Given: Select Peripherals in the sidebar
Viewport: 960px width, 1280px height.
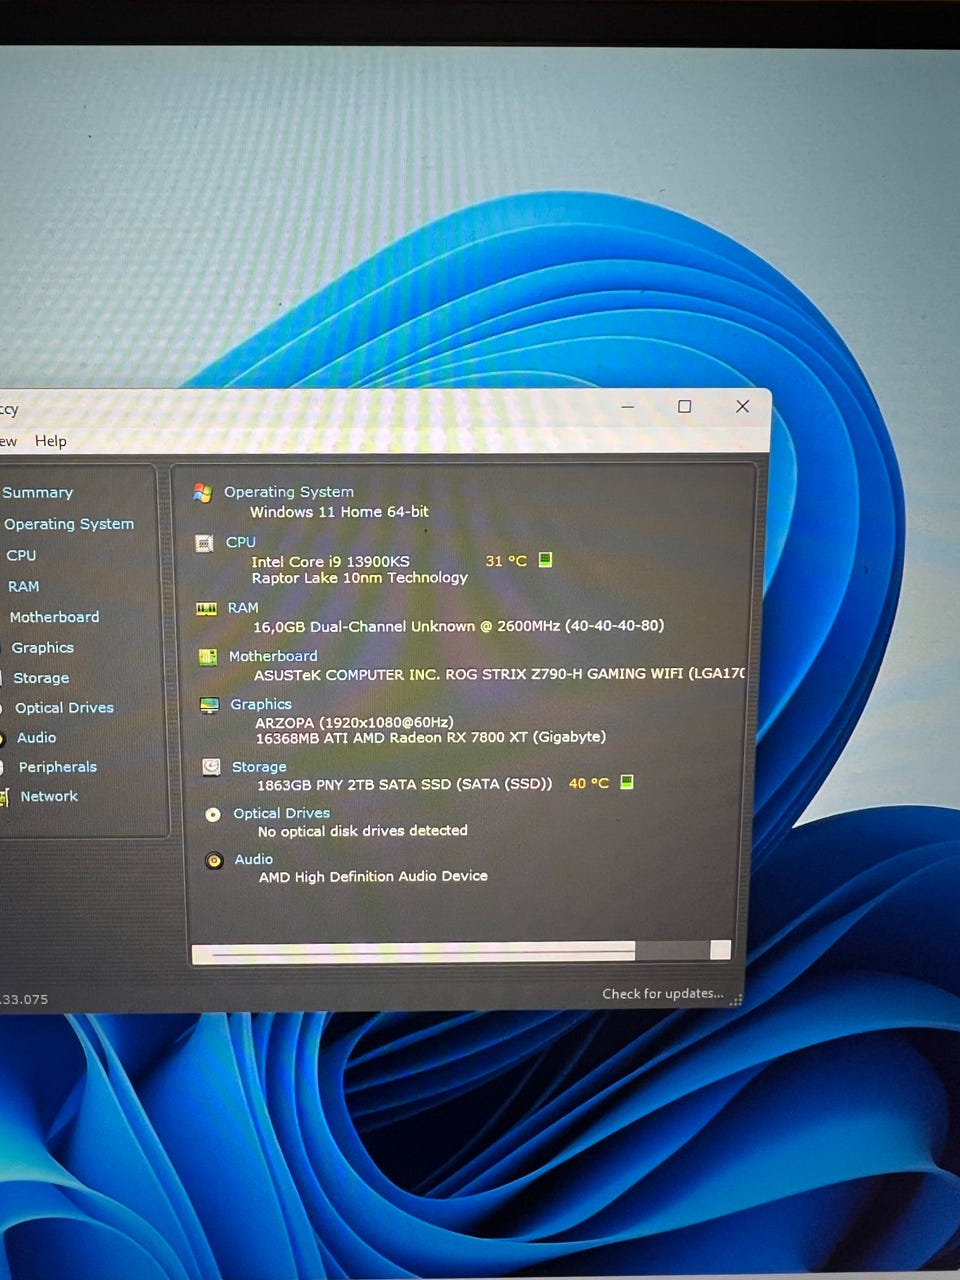Looking at the screenshot, I should tap(58, 767).
